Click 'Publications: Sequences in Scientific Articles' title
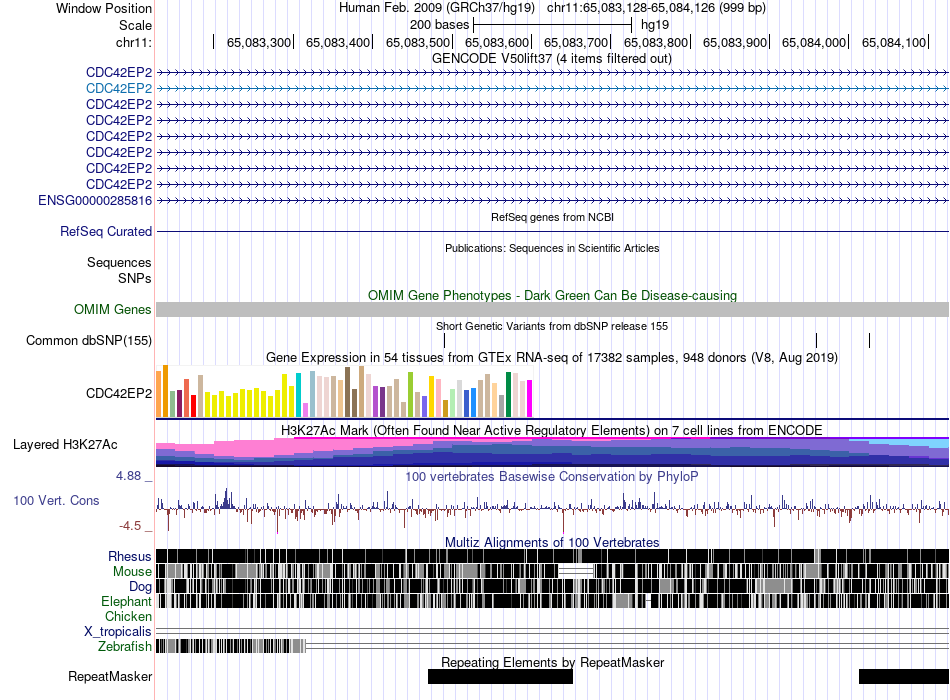 coord(552,248)
